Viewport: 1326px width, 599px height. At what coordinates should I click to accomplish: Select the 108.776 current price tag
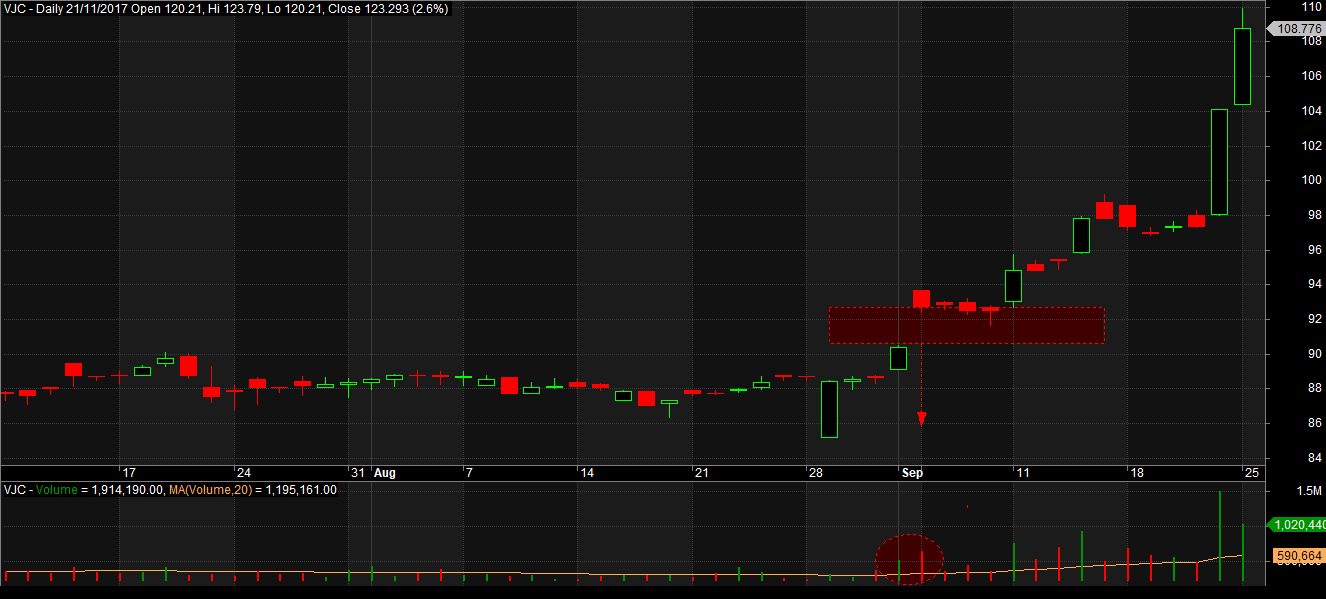point(1299,29)
